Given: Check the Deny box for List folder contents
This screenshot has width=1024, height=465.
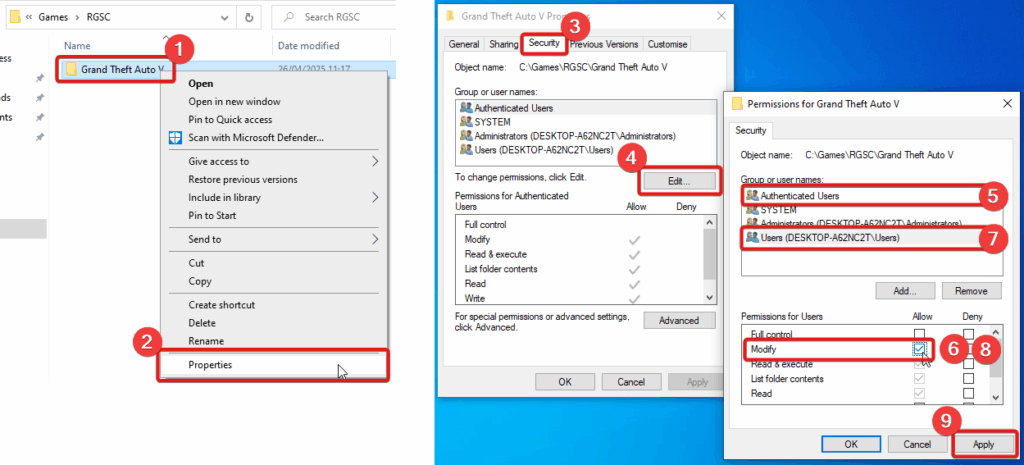Looking at the screenshot, I should coord(968,379).
